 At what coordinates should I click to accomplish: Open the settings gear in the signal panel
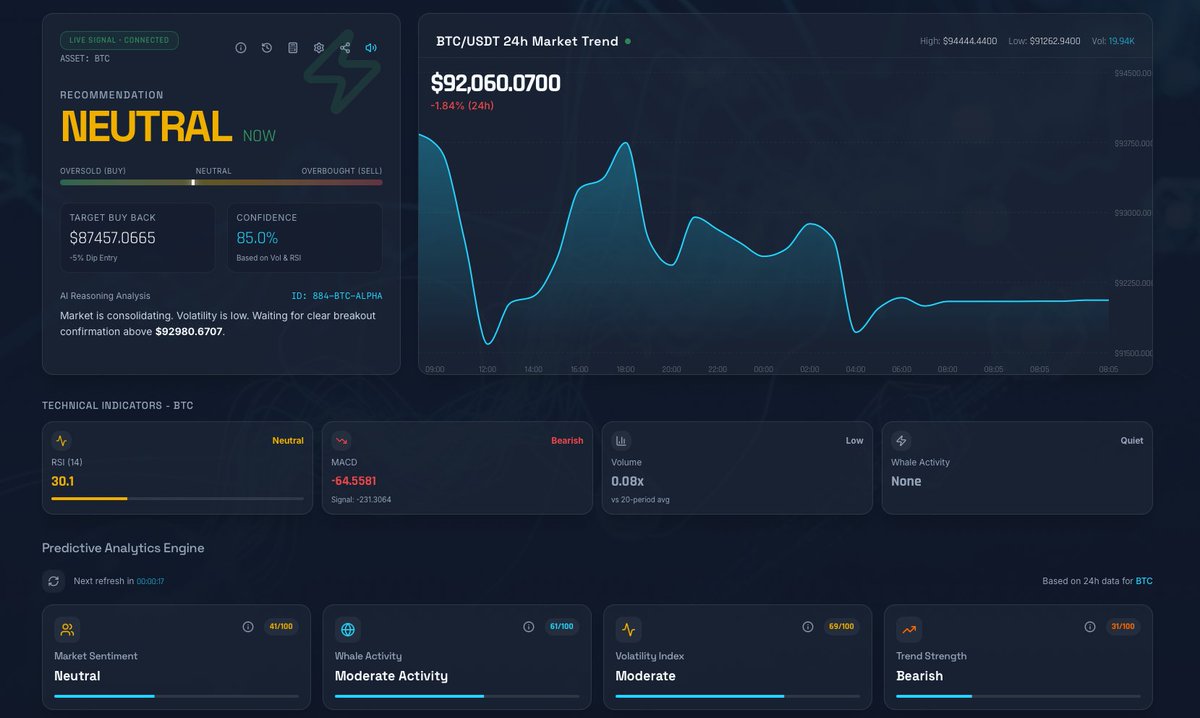point(318,47)
